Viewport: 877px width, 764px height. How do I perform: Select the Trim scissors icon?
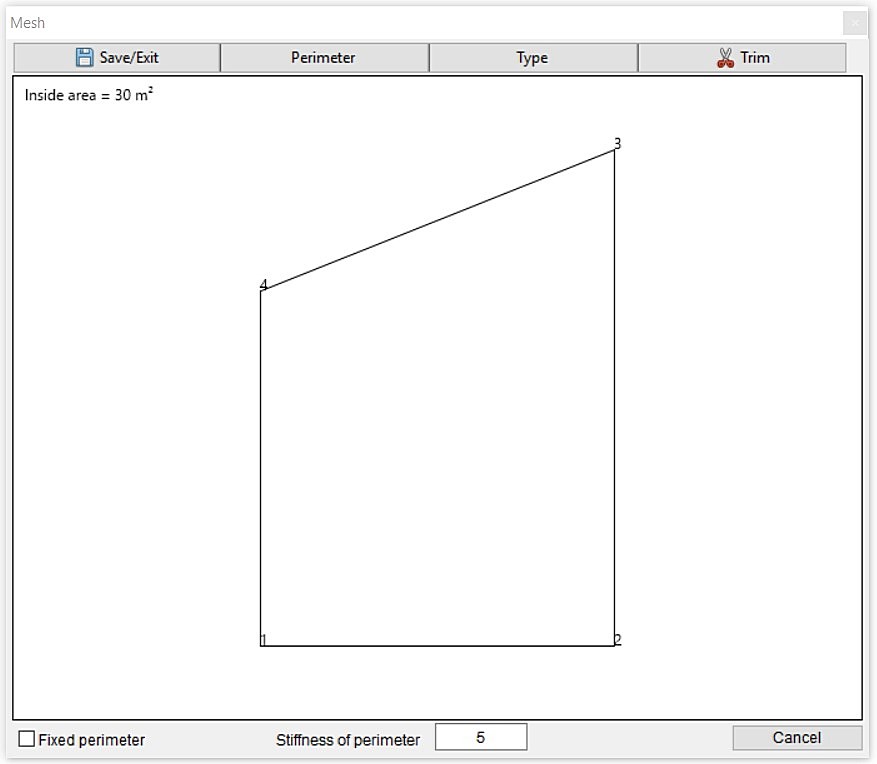point(724,57)
